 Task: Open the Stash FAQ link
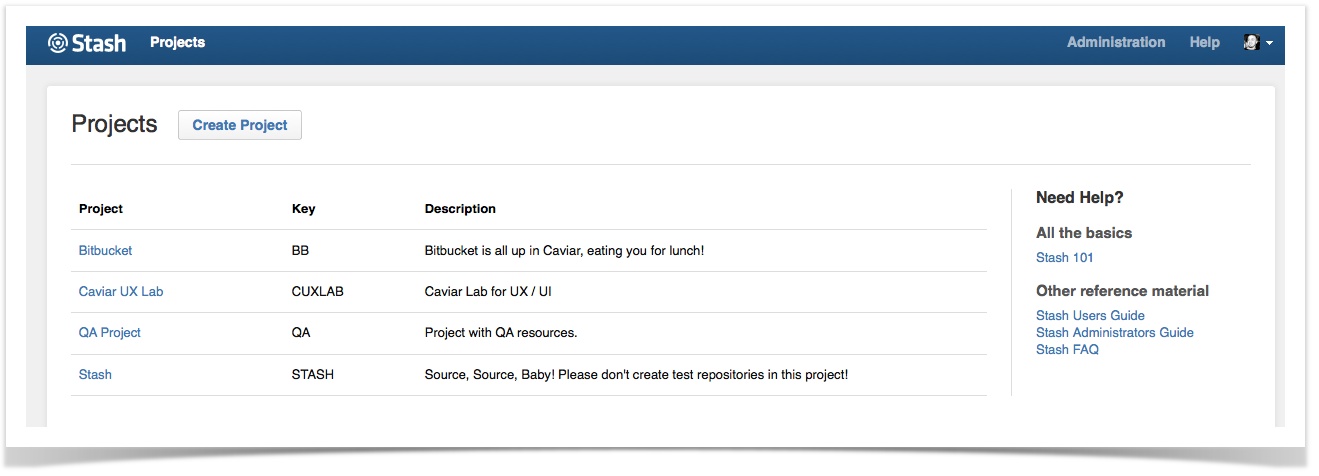tap(1067, 350)
